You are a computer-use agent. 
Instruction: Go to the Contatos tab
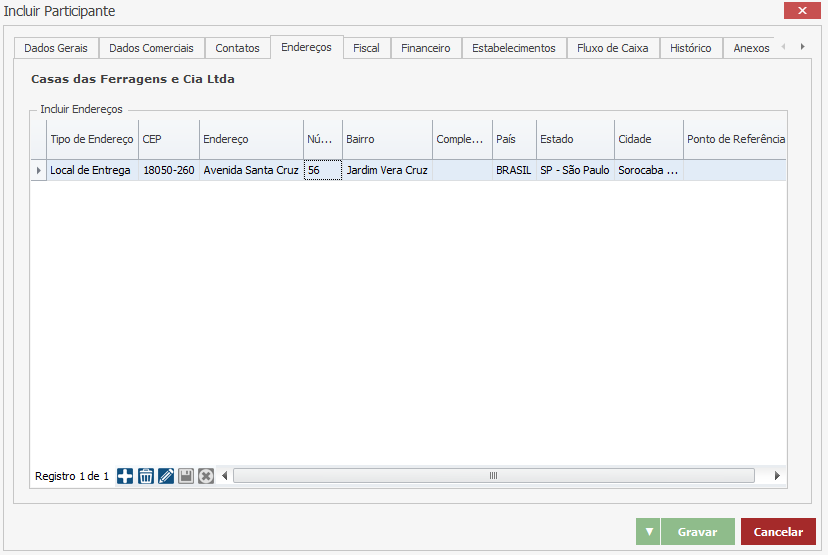point(237,48)
